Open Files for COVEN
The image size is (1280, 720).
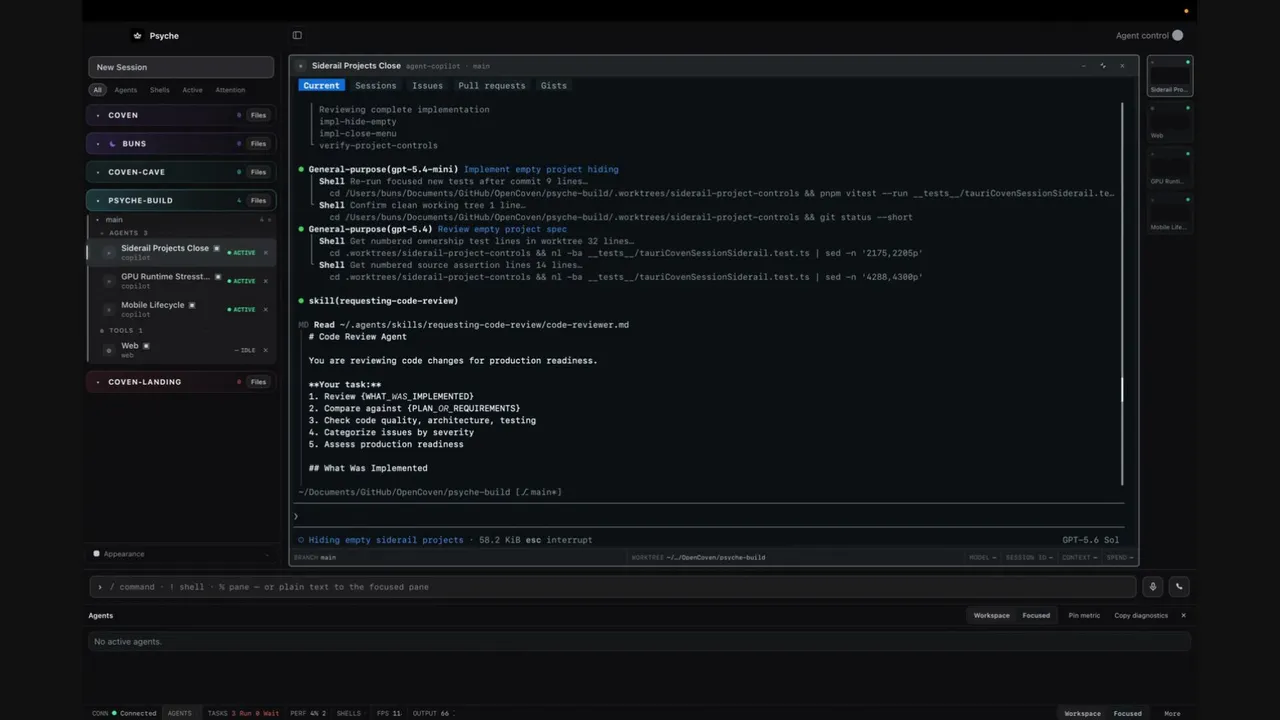[258, 115]
